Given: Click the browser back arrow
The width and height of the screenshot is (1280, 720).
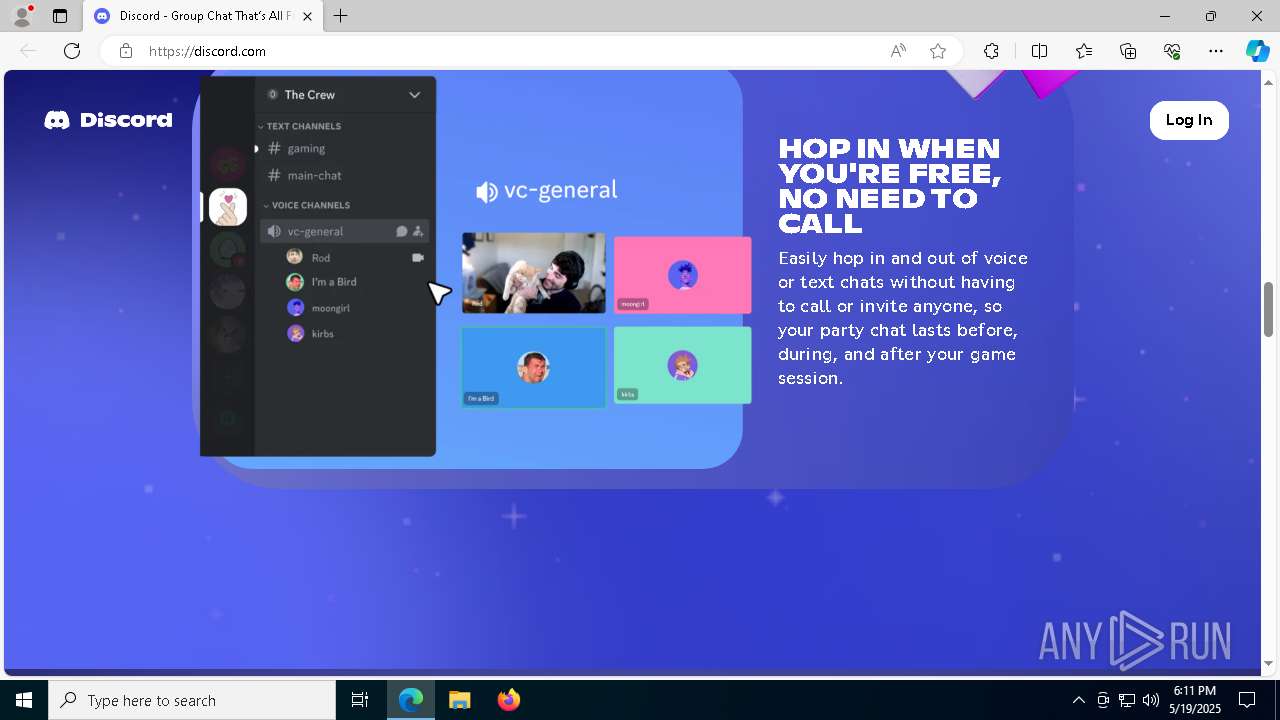Looking at the screenshot, I should pyautogui.click(x=28, y=51).
